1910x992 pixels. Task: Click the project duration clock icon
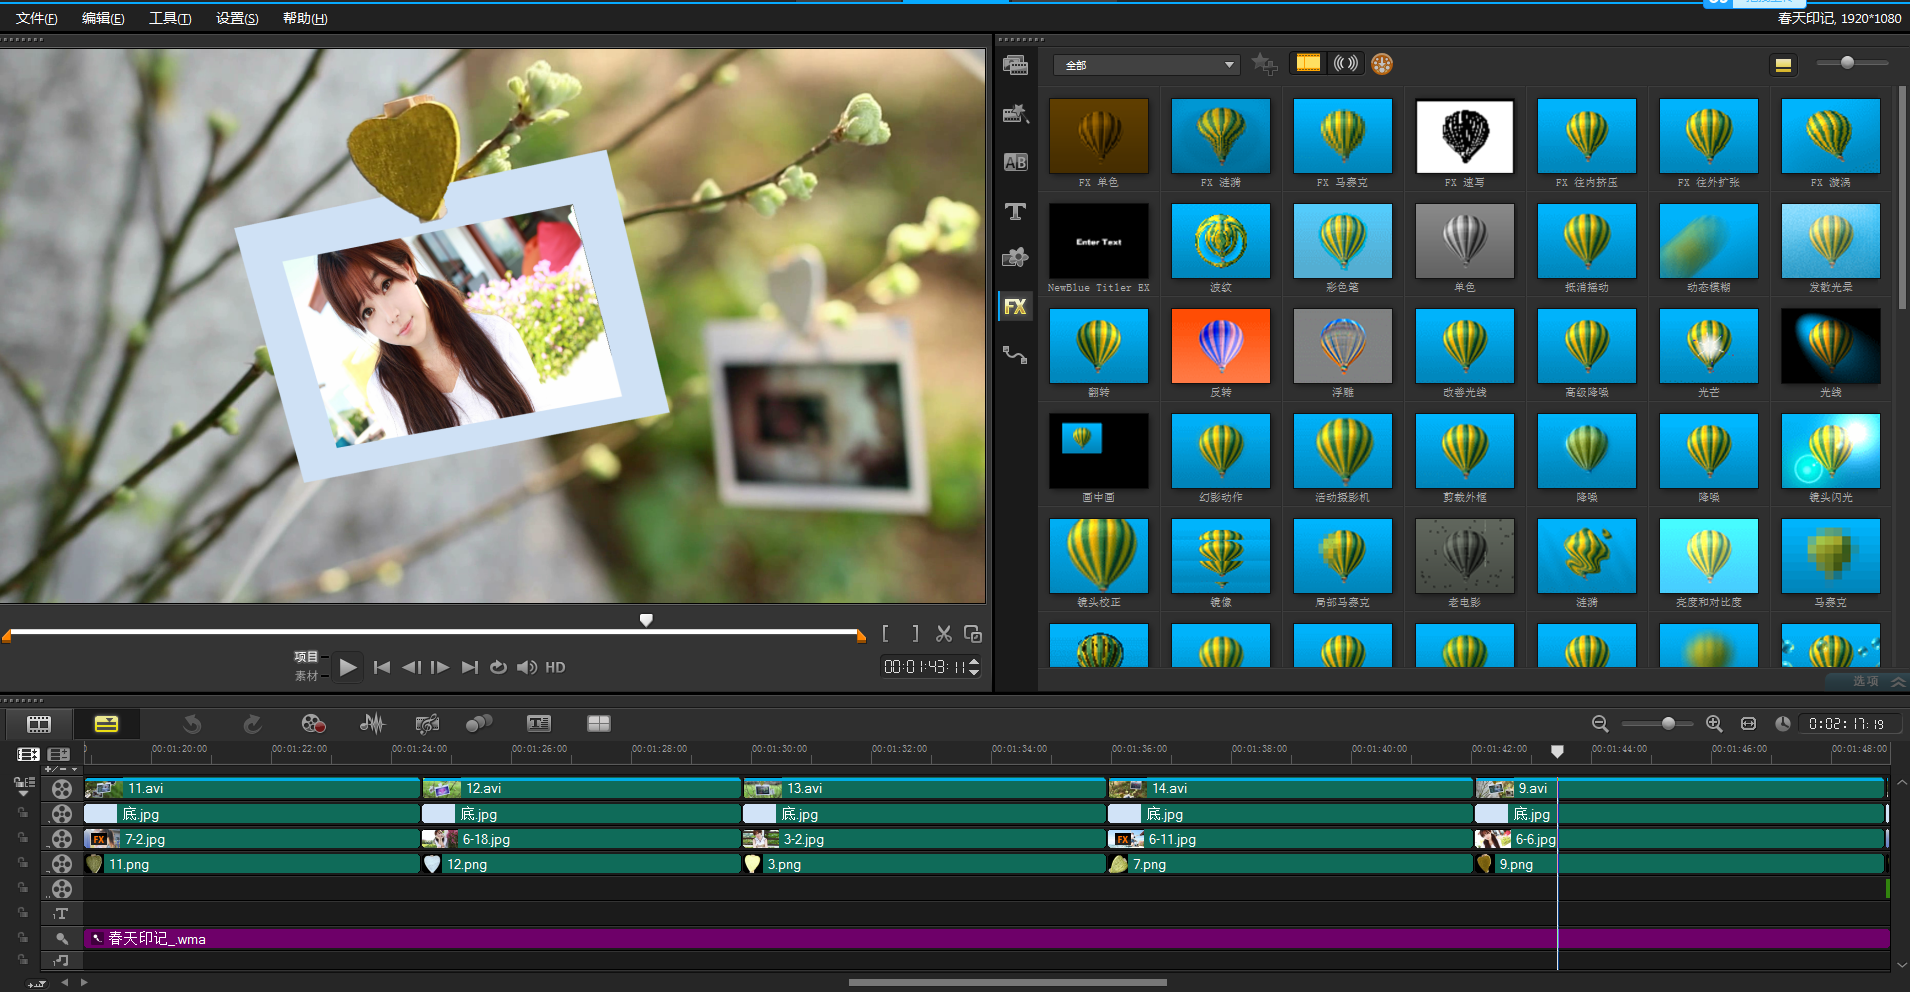tap(1783, 723)
